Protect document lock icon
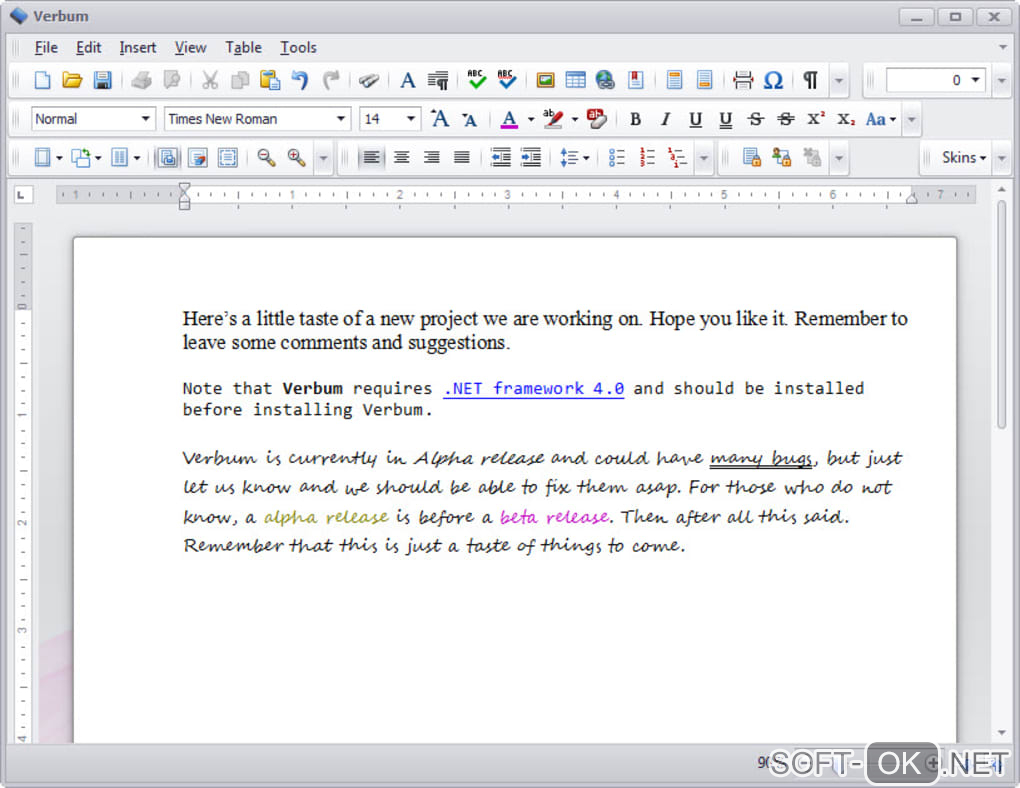The image size is (1020, 788). point(751,157)
